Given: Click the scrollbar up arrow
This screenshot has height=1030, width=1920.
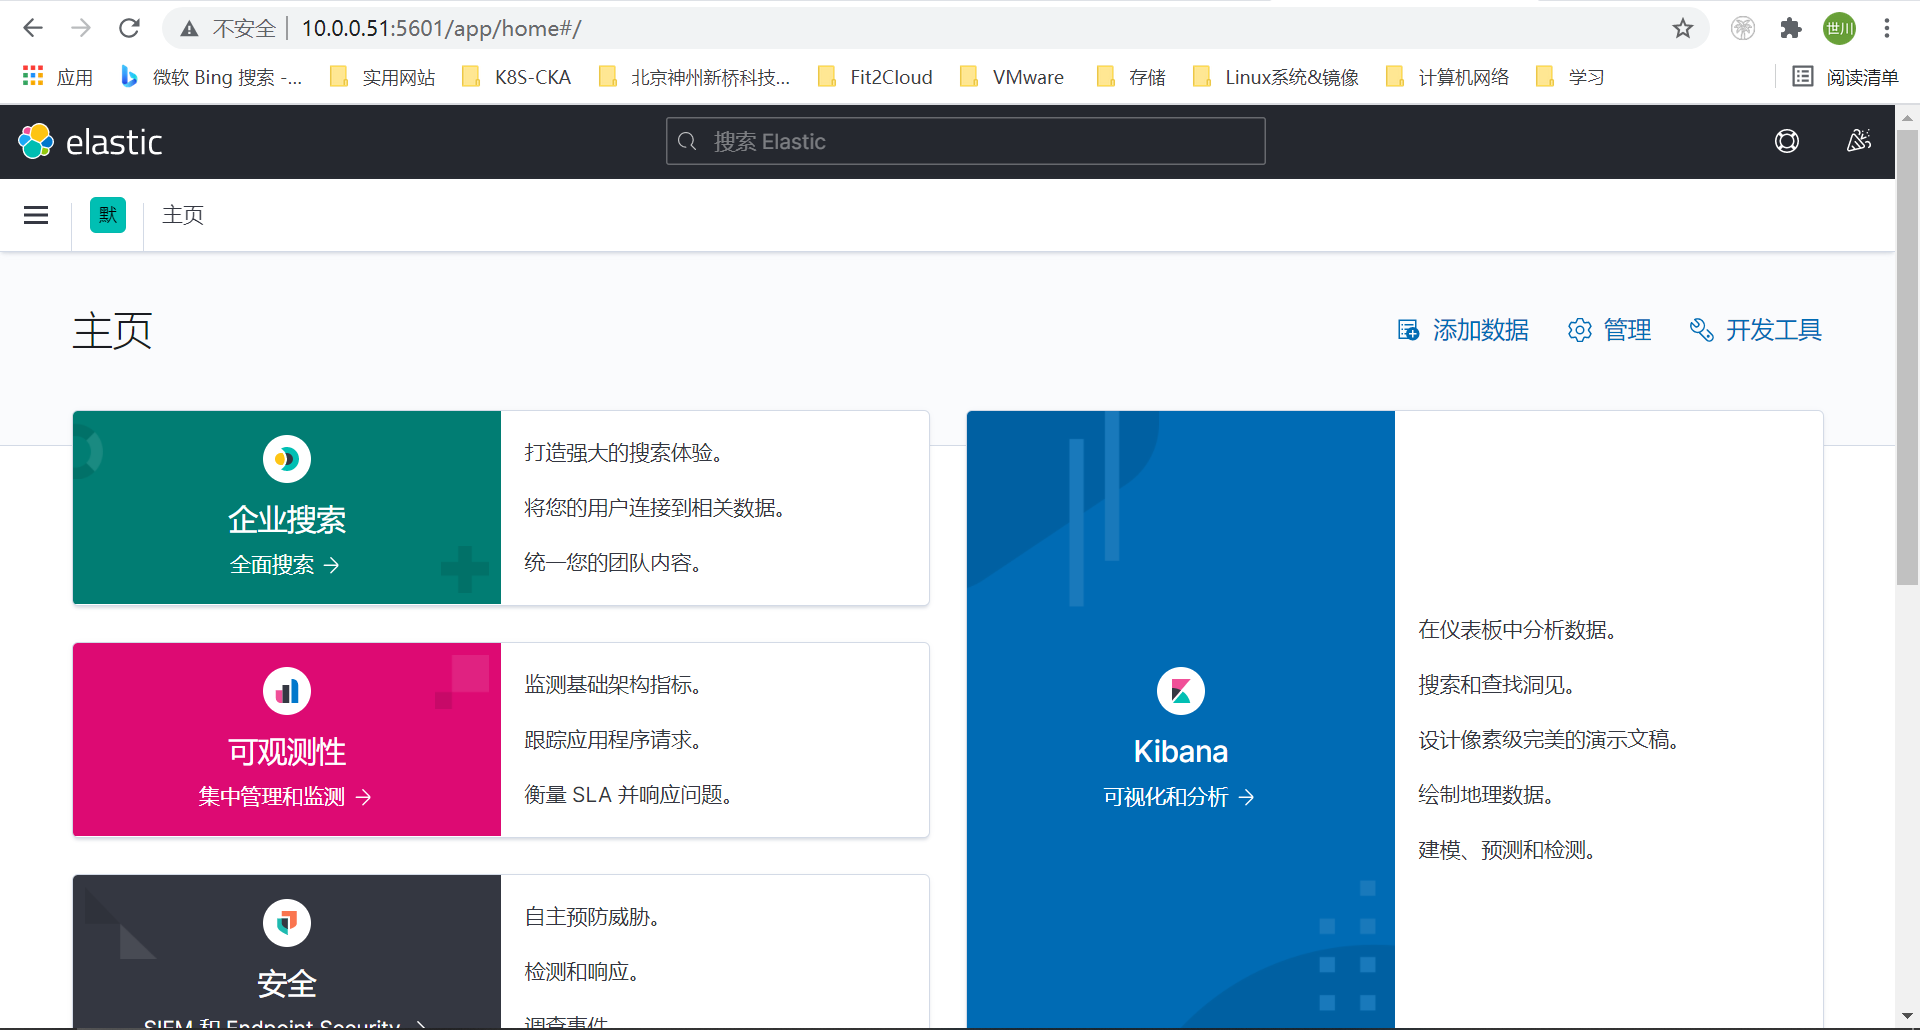Looking at the screenshot, I should pyautogui.click(x=1907, y=117).
